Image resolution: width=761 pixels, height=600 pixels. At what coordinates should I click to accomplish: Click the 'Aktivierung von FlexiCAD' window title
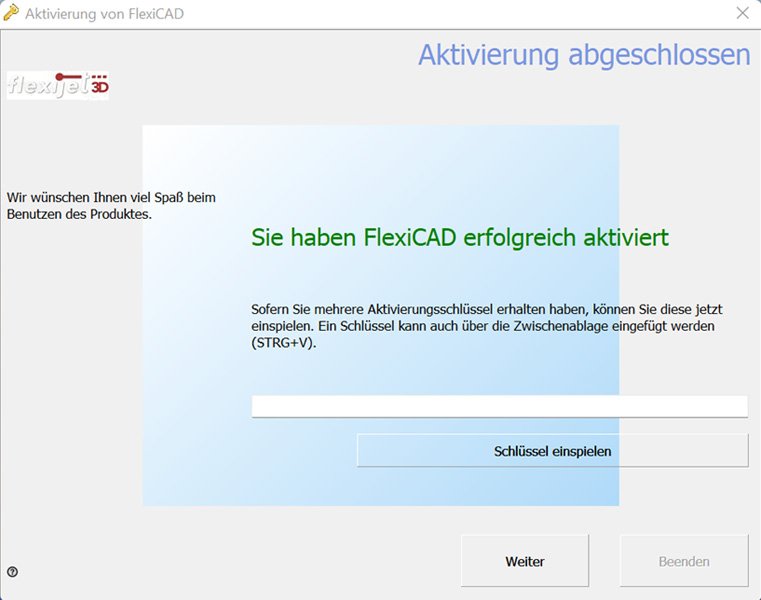point(104,14)
